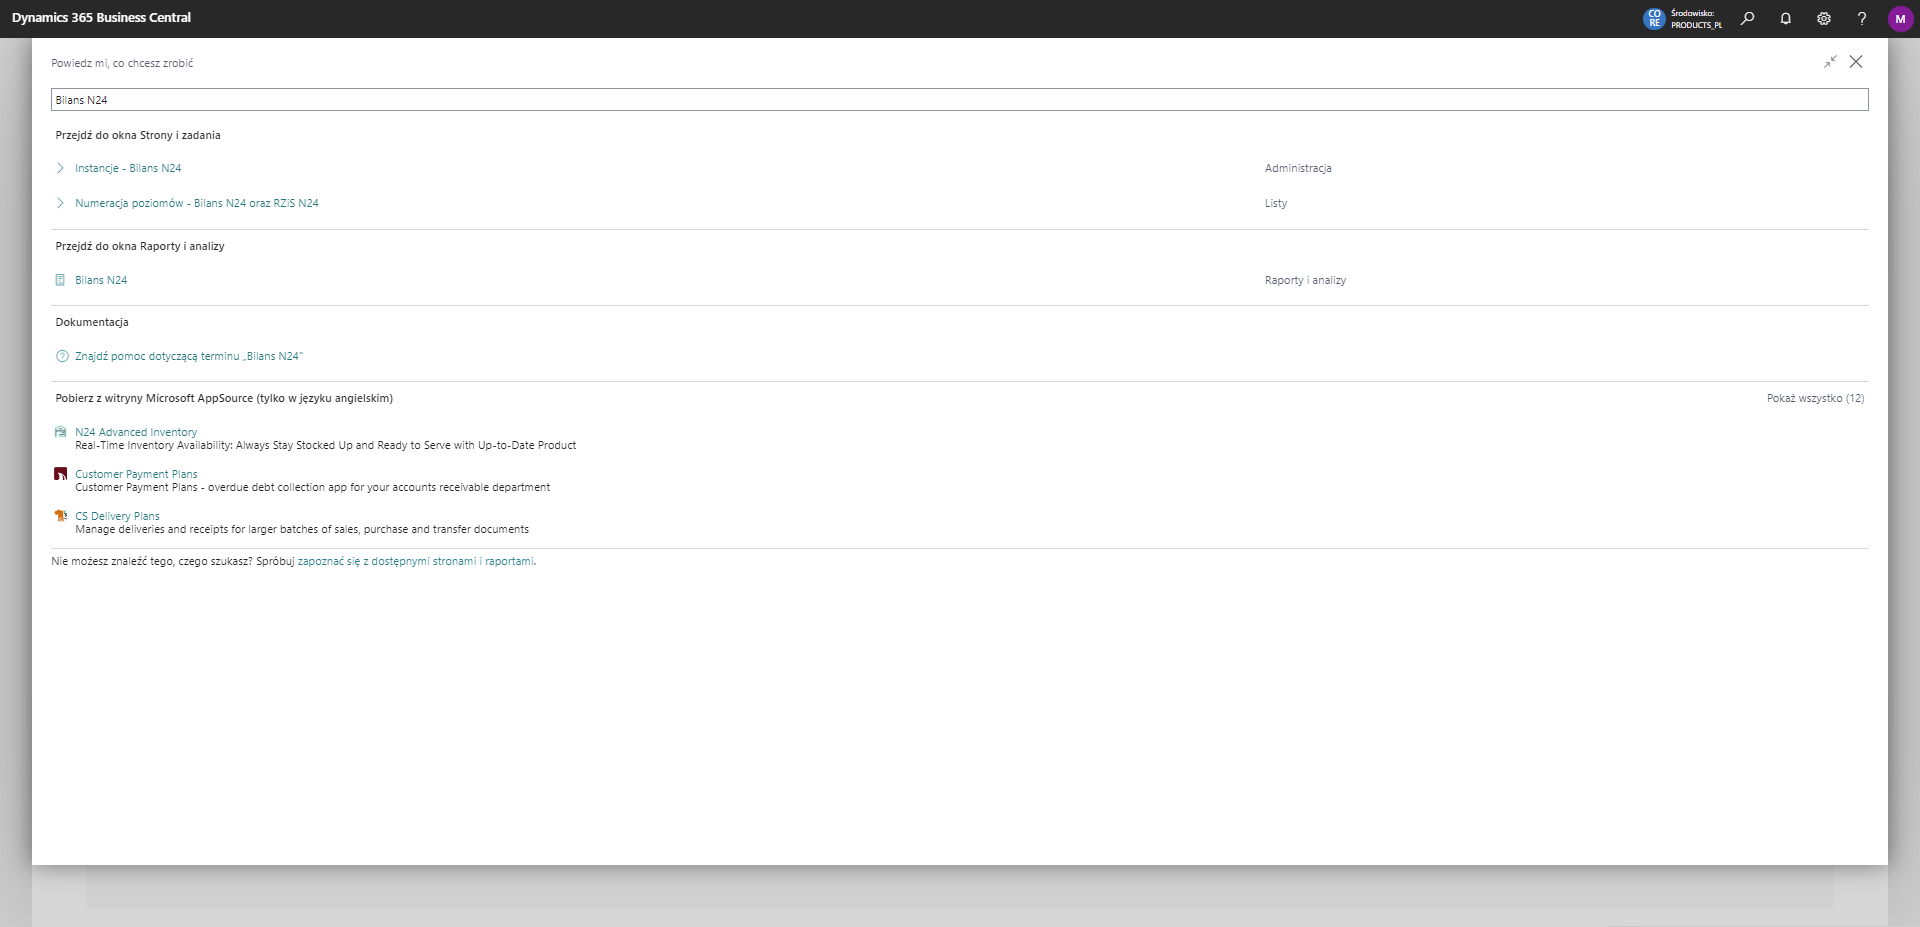This screenshot has height=927, width=1920.
Task: Collapse the Tell Me dialog with the resize arrow
Action: 1830,61
